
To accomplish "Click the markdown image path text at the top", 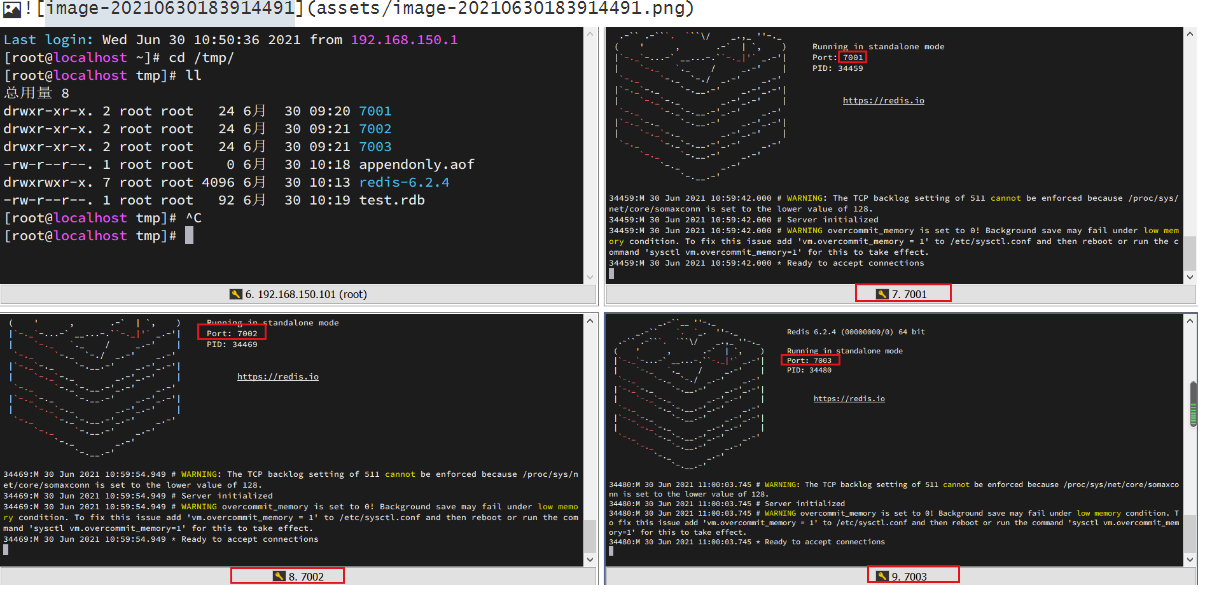I will pos(501,9).
